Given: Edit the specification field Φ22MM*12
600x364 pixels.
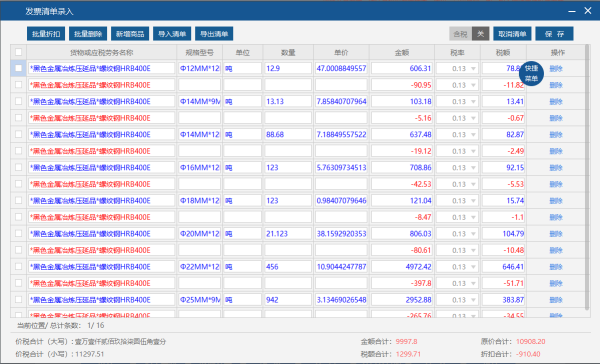Looking at the screenshot, I should pyautogui.click(x=199, y=267).
